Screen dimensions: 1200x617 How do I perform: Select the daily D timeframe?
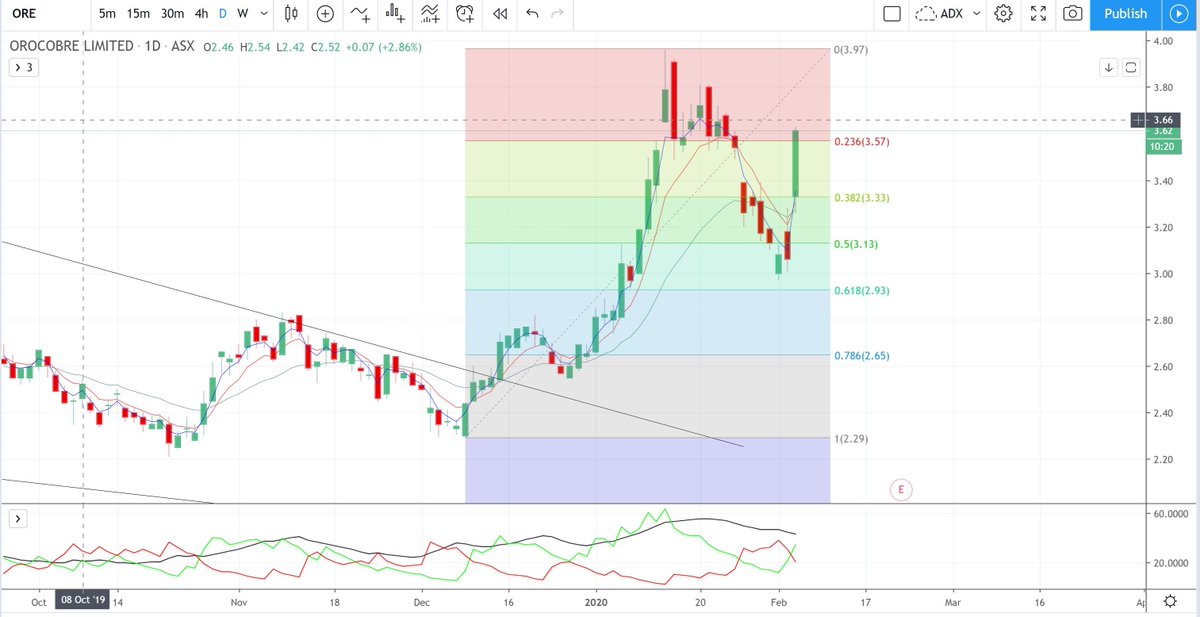pos(223,14)
